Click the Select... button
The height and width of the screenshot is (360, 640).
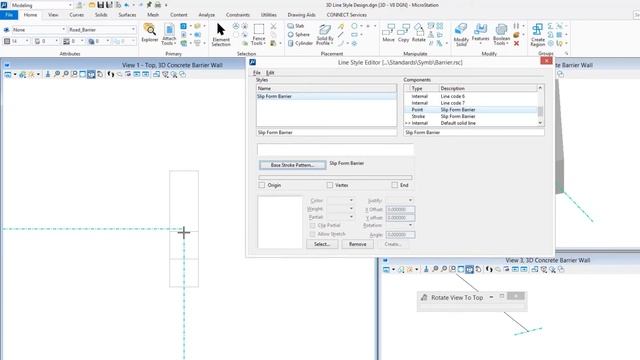(322, 244)
